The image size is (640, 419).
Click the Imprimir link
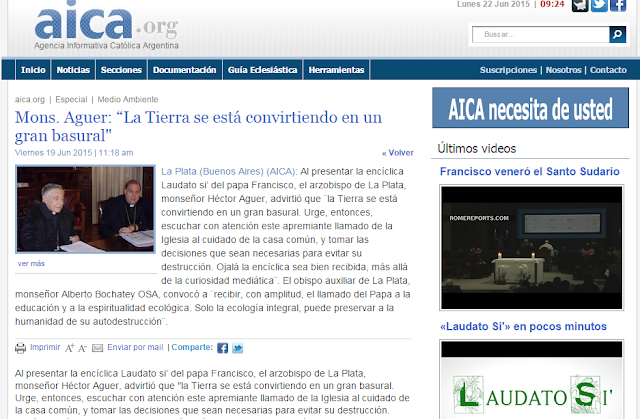[45, 347]
